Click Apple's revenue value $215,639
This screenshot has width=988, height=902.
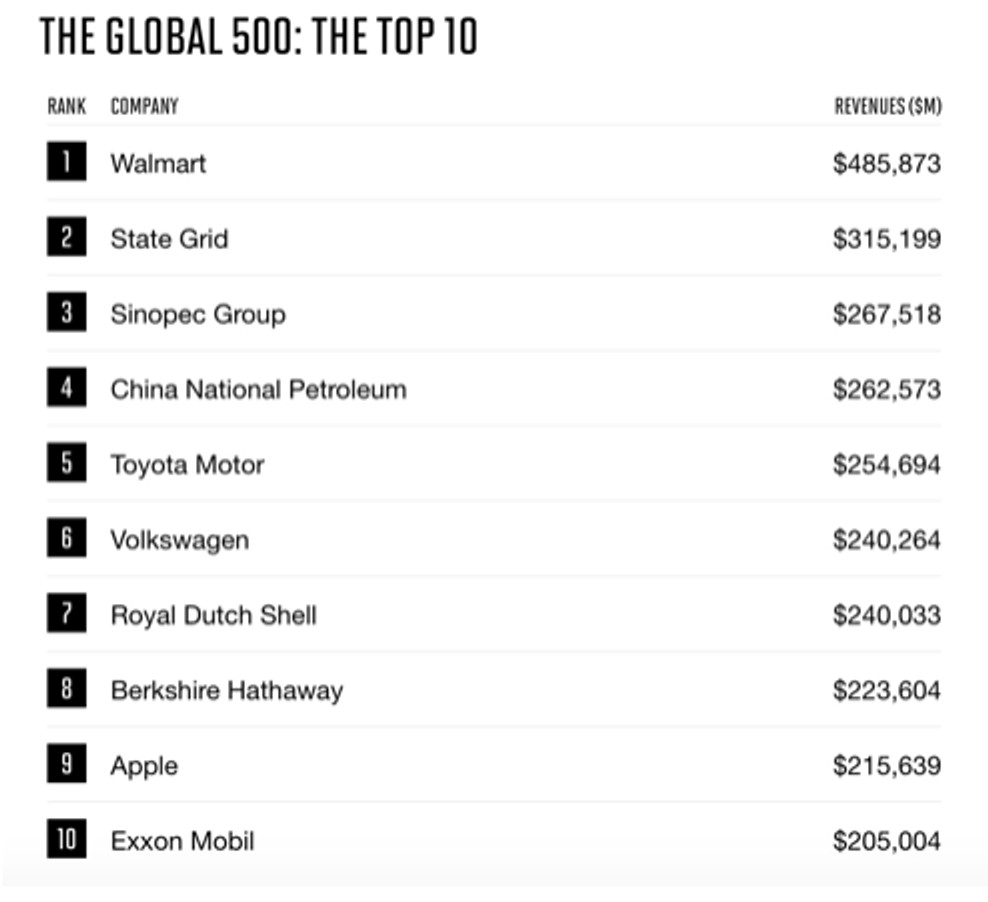pyautogui.click(x=887, y=766)
